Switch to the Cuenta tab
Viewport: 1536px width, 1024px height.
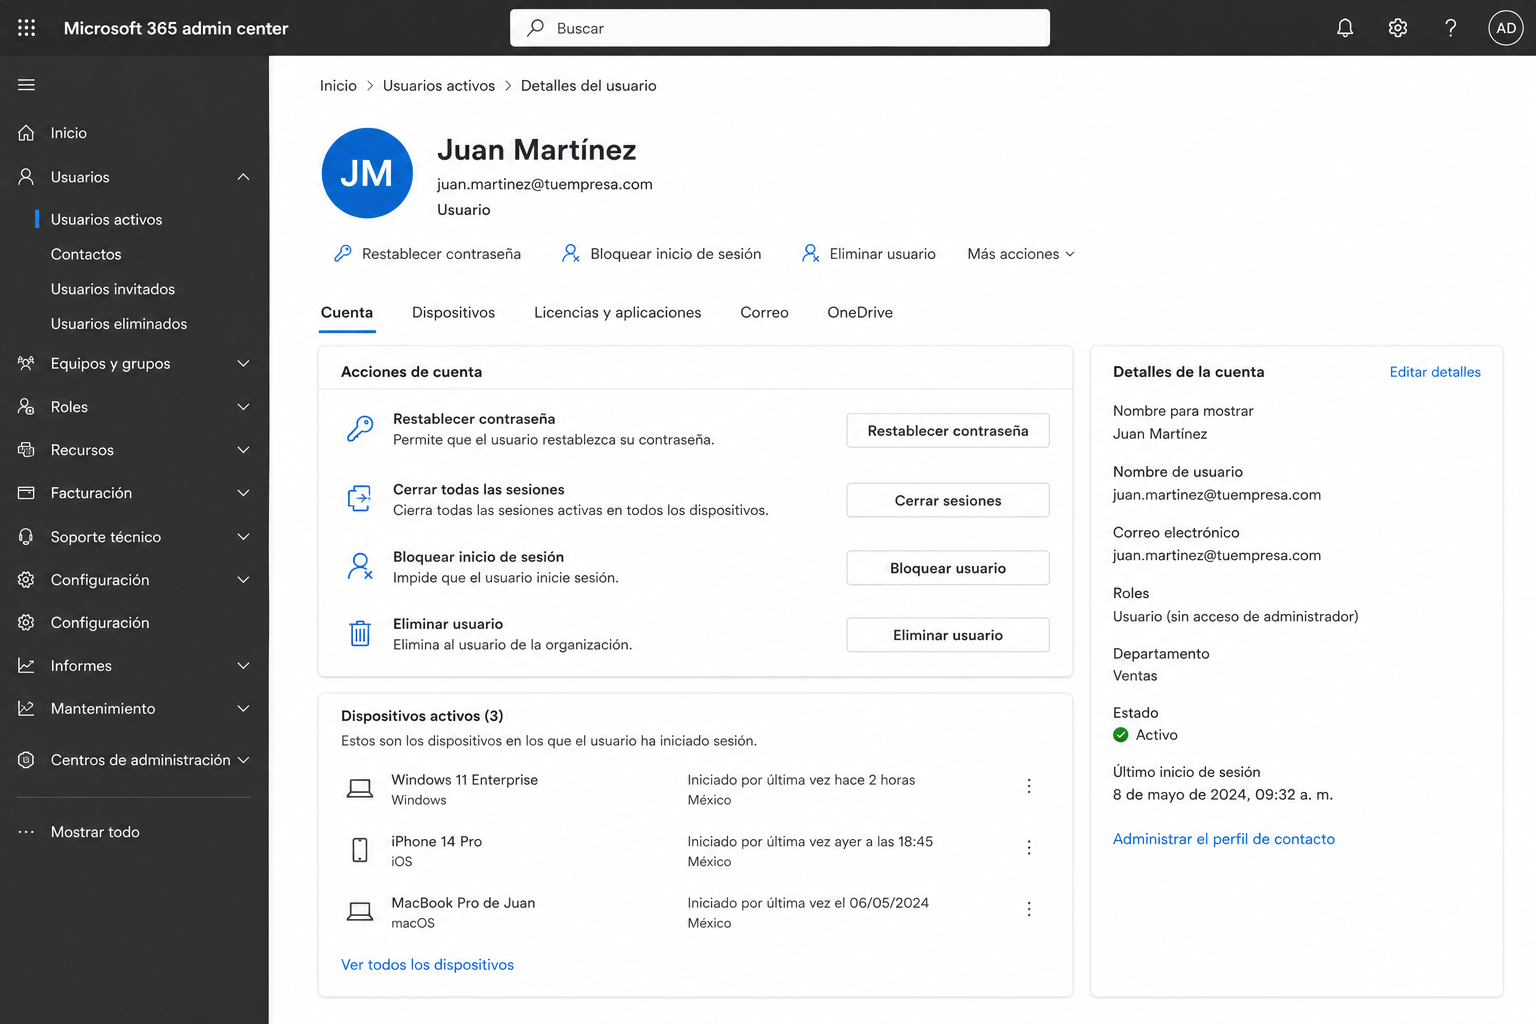[x=347, y=313]
